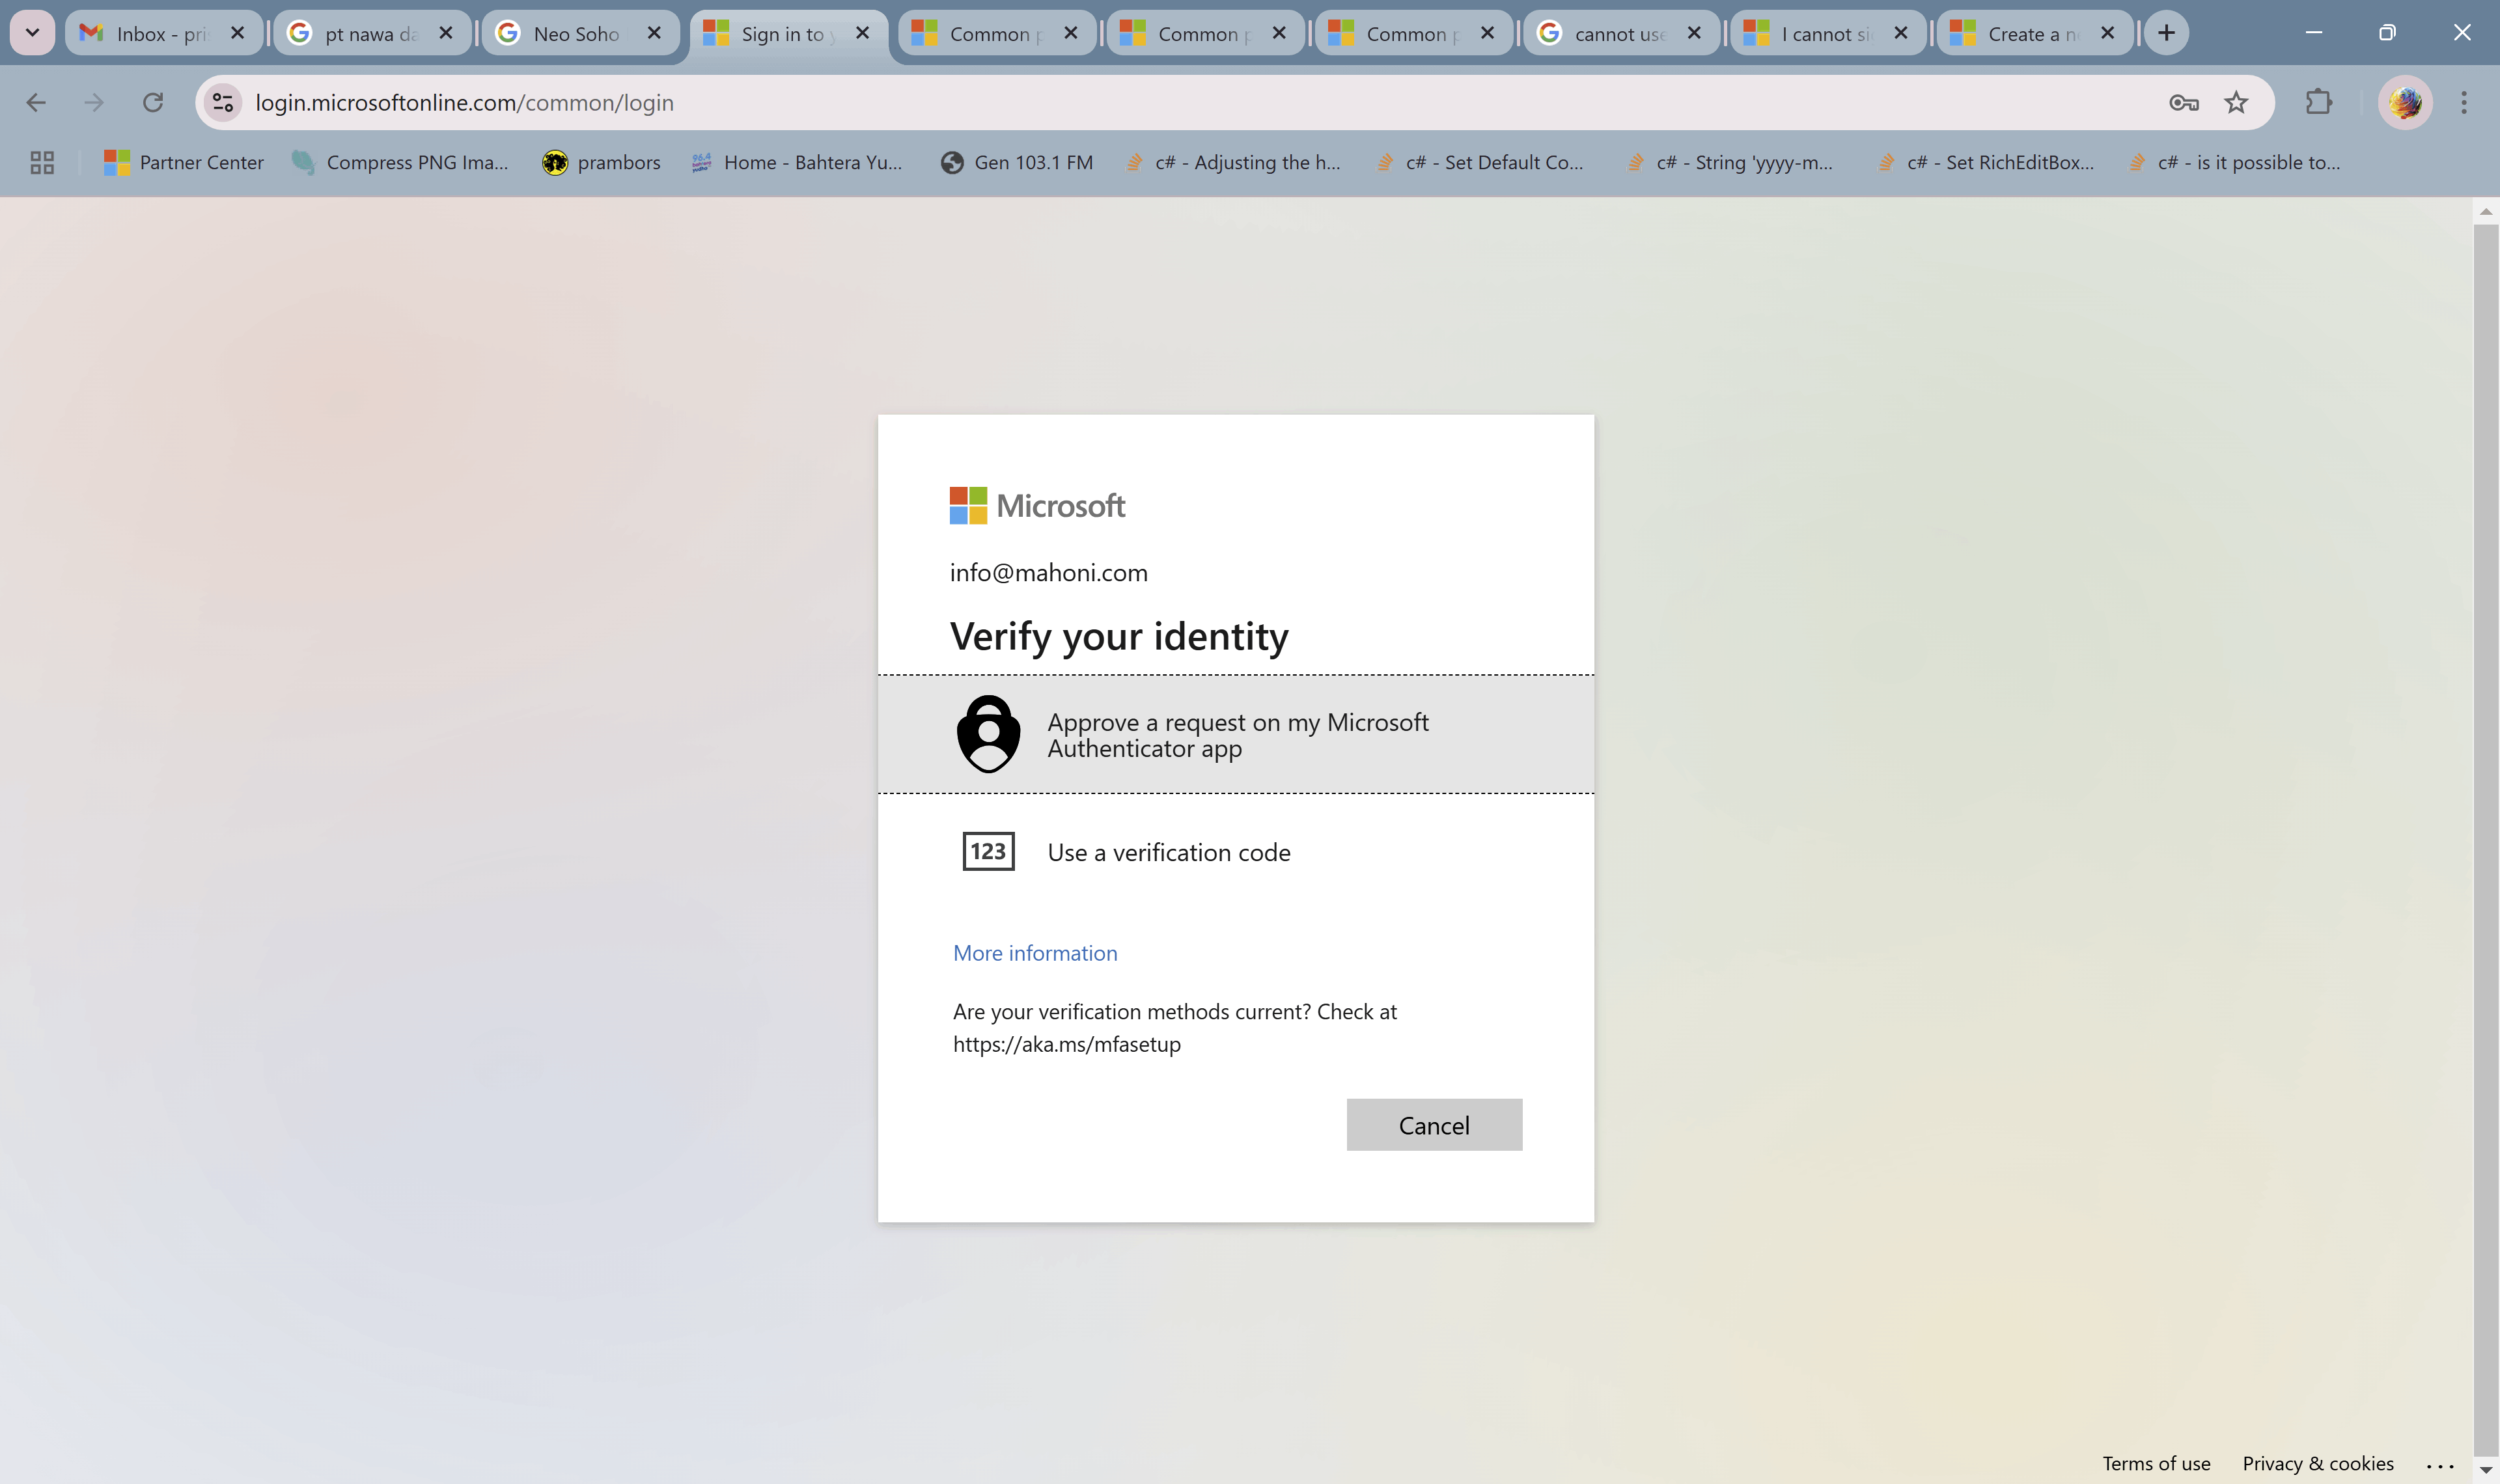Open the Extensions puzzle icon
This screenshot has height=1484, width=2500.
(2318, 102)
